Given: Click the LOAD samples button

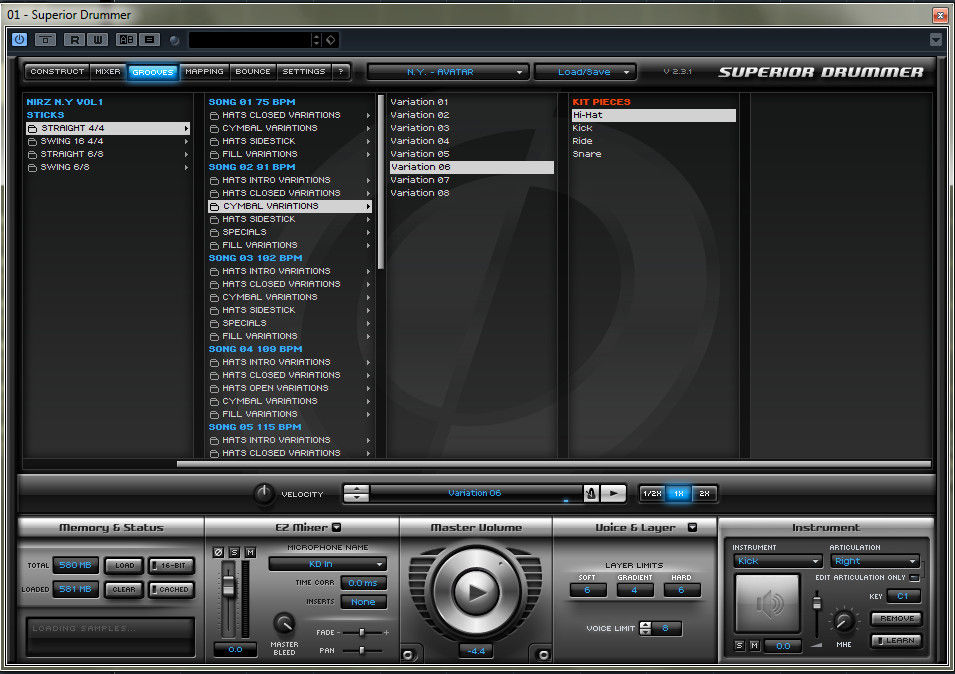Looking at the screenshot, I should [x=124, y=566].
